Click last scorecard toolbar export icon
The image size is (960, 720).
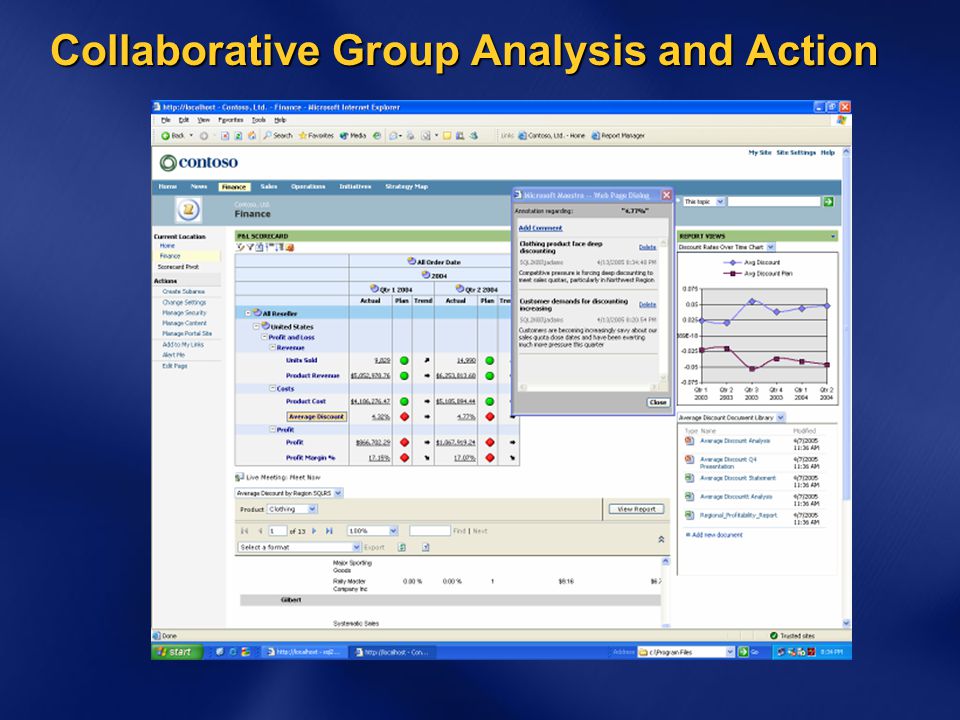[290, 247]
